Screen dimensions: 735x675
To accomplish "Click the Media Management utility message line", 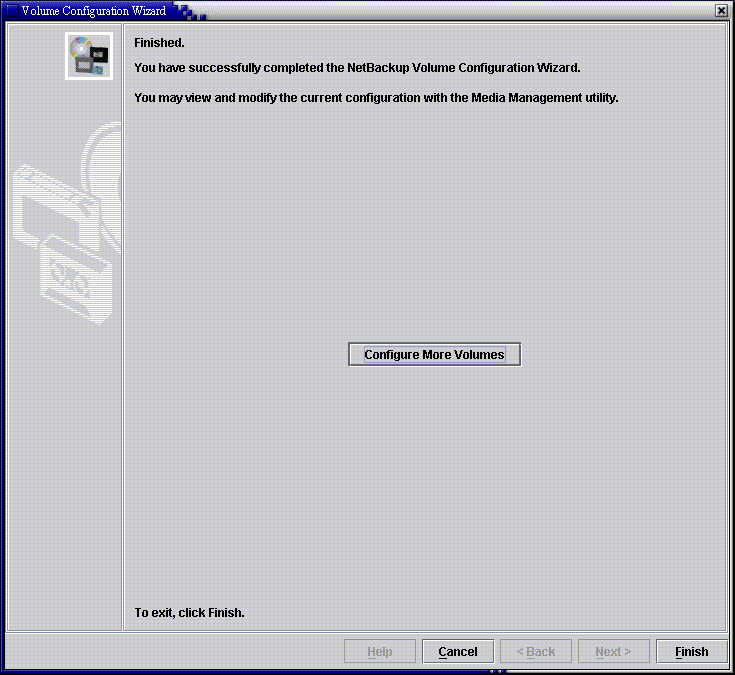I will [x=376, y=98].
